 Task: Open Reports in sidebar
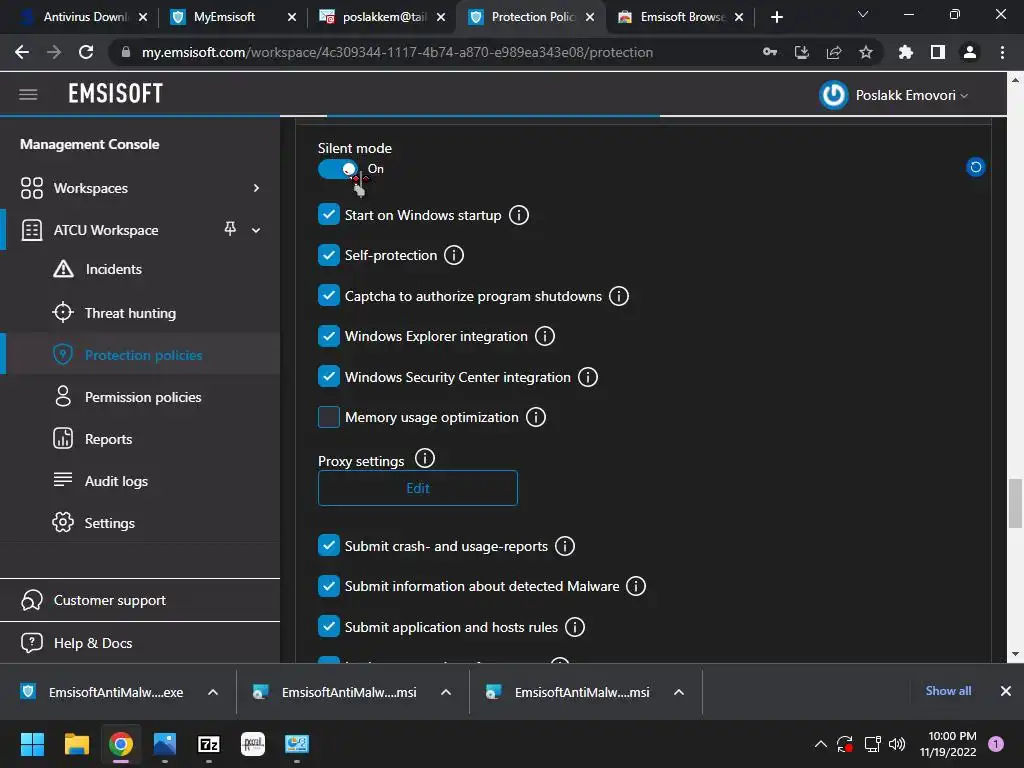tap(108, 439)
